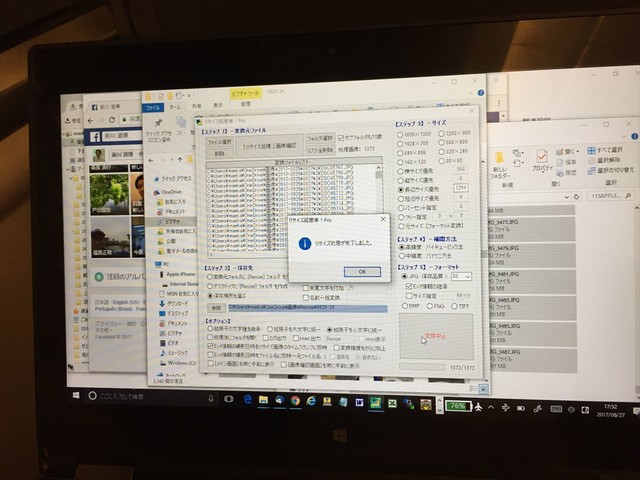The height and width of the screenshot is (480, 640).
Task: Click refresh icon in right Explorer address bar
Action: click(x=576, y=197)
